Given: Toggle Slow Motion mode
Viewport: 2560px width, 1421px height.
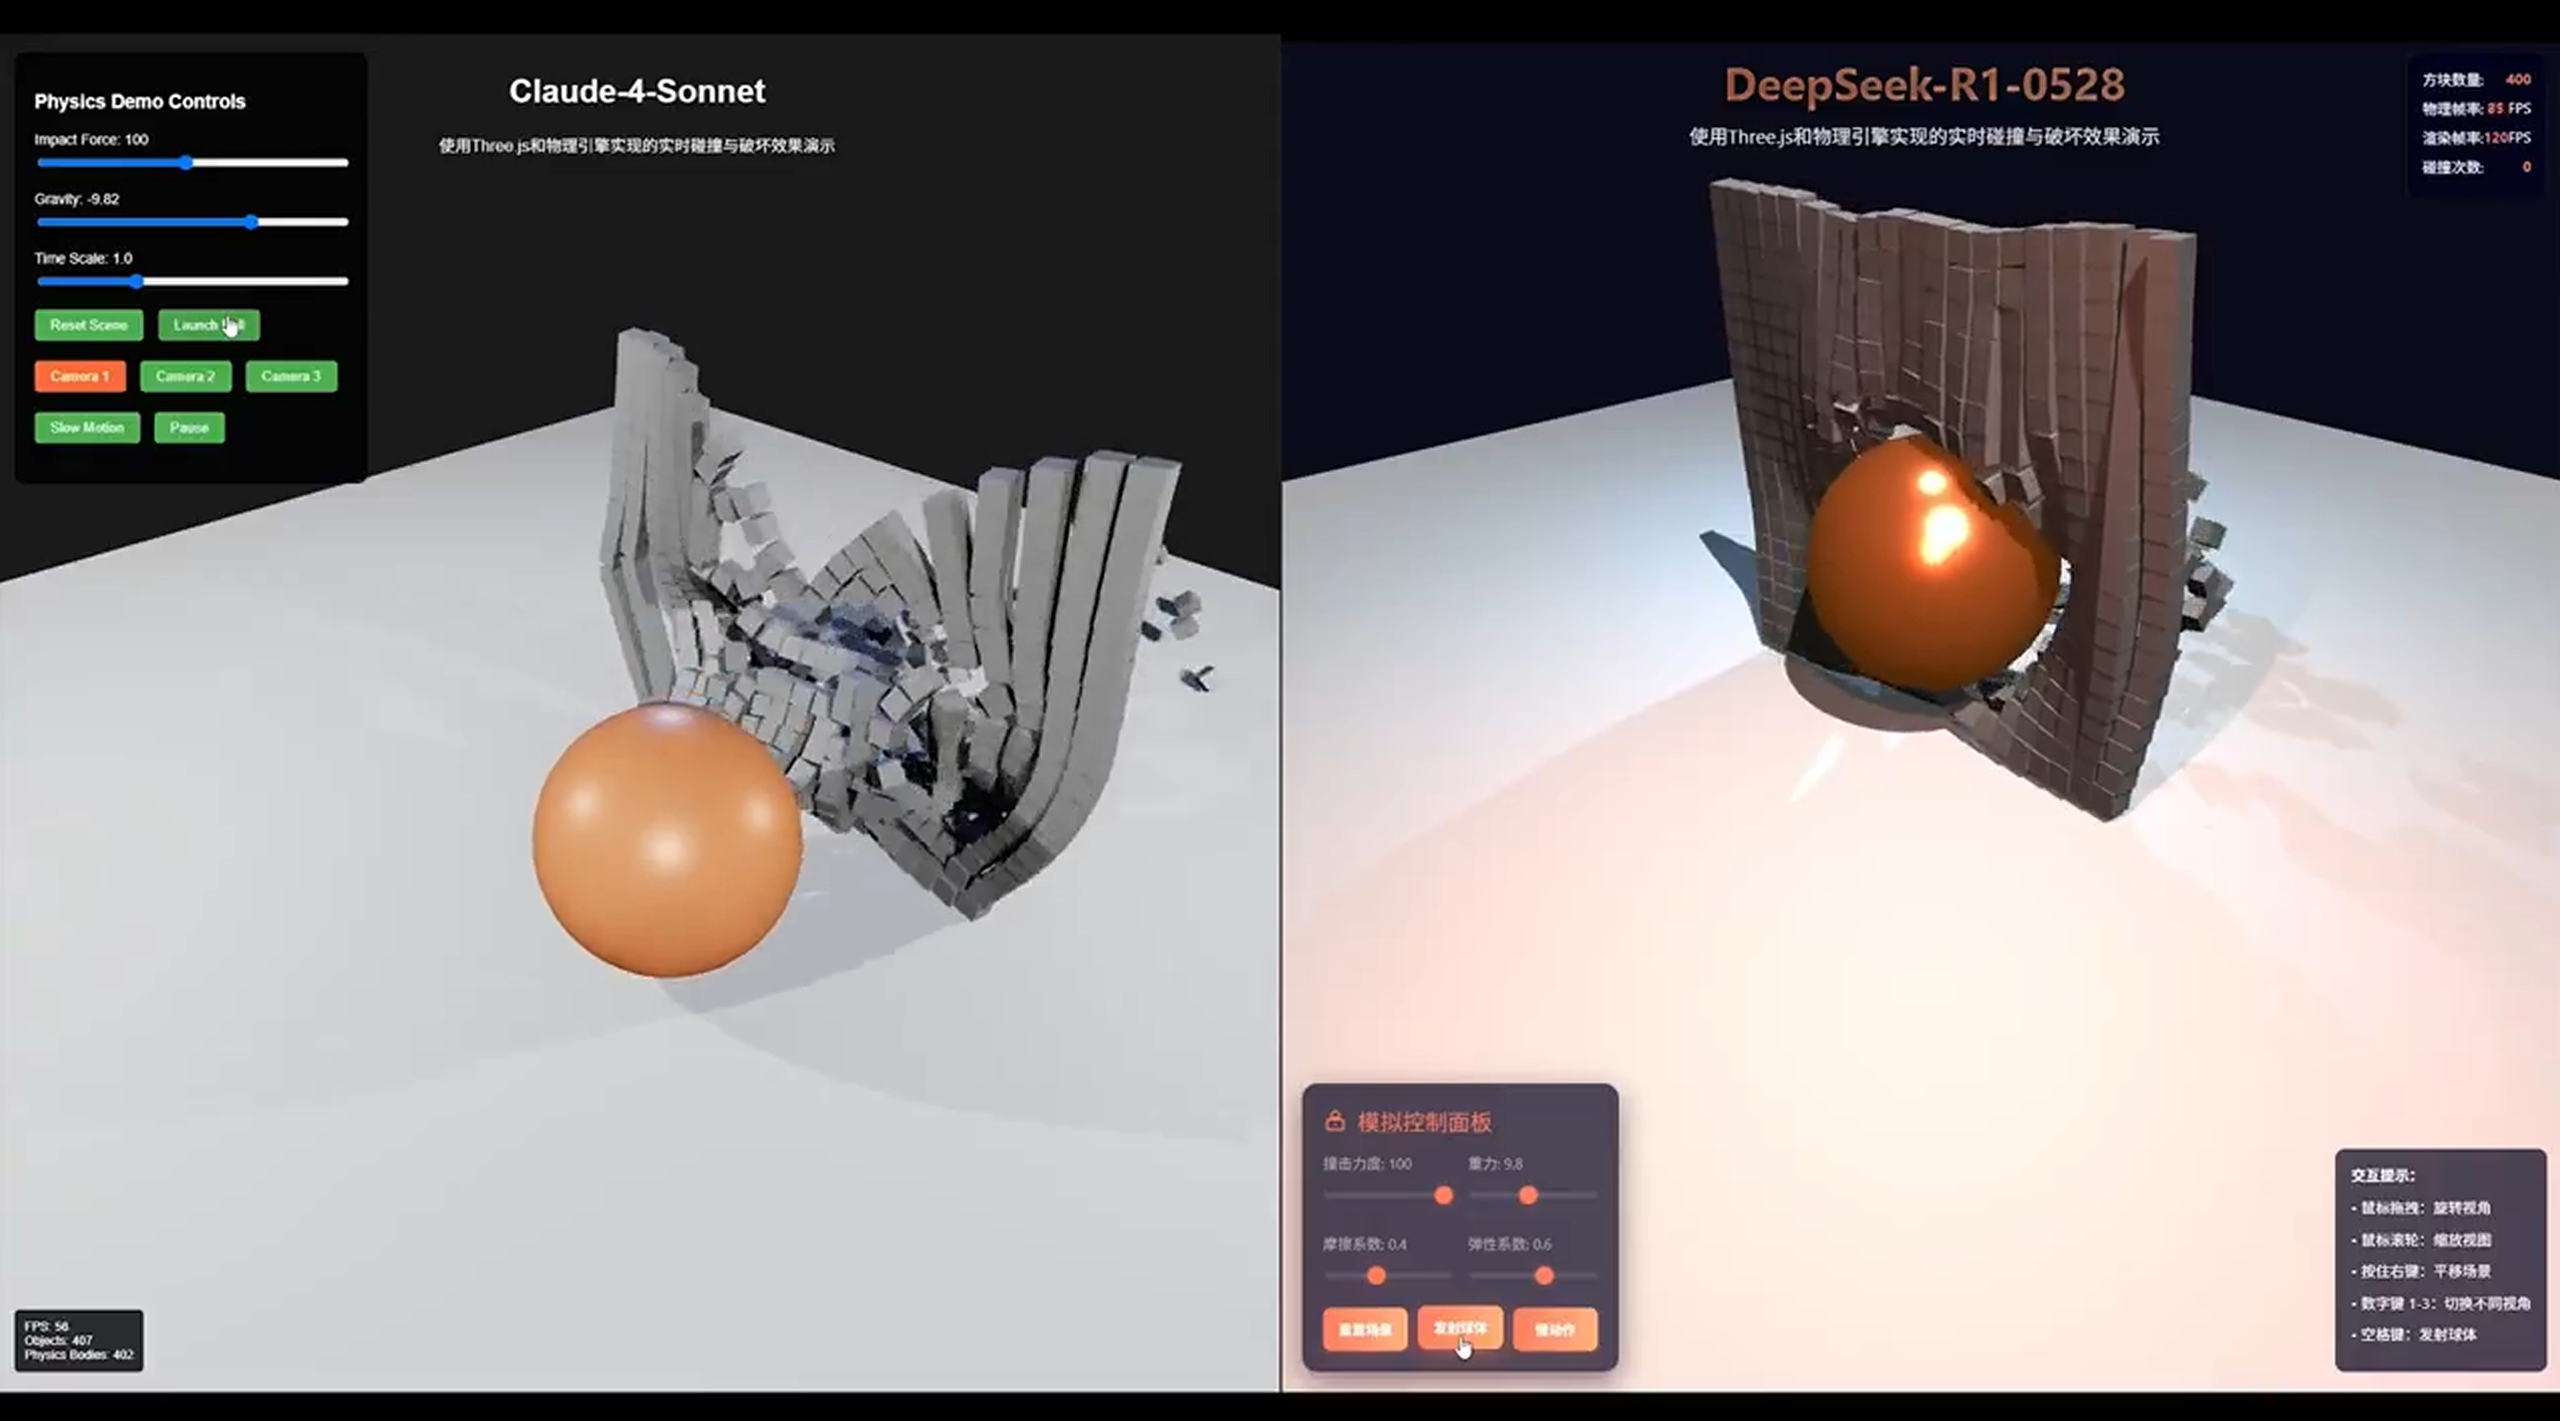Looking at the screenshot, I should [x=87, y=428].
